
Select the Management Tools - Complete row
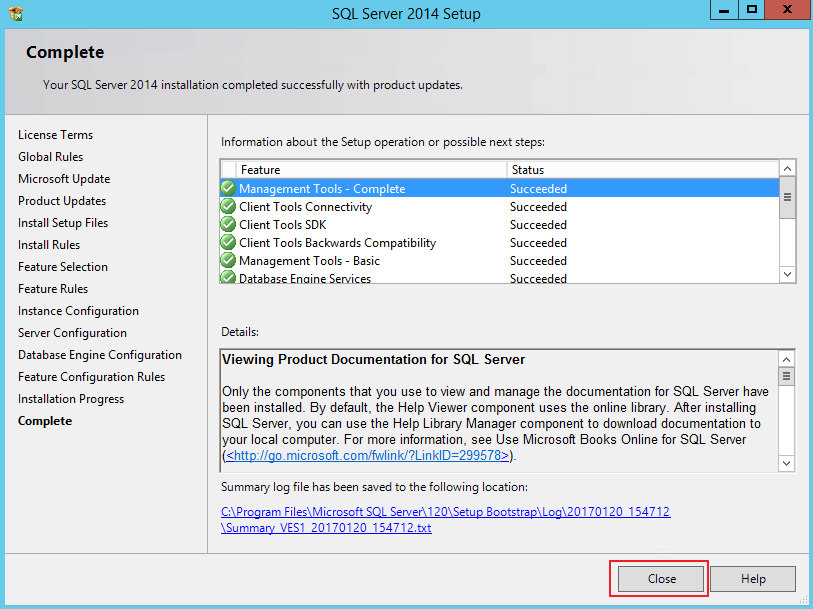coord(499,189)
